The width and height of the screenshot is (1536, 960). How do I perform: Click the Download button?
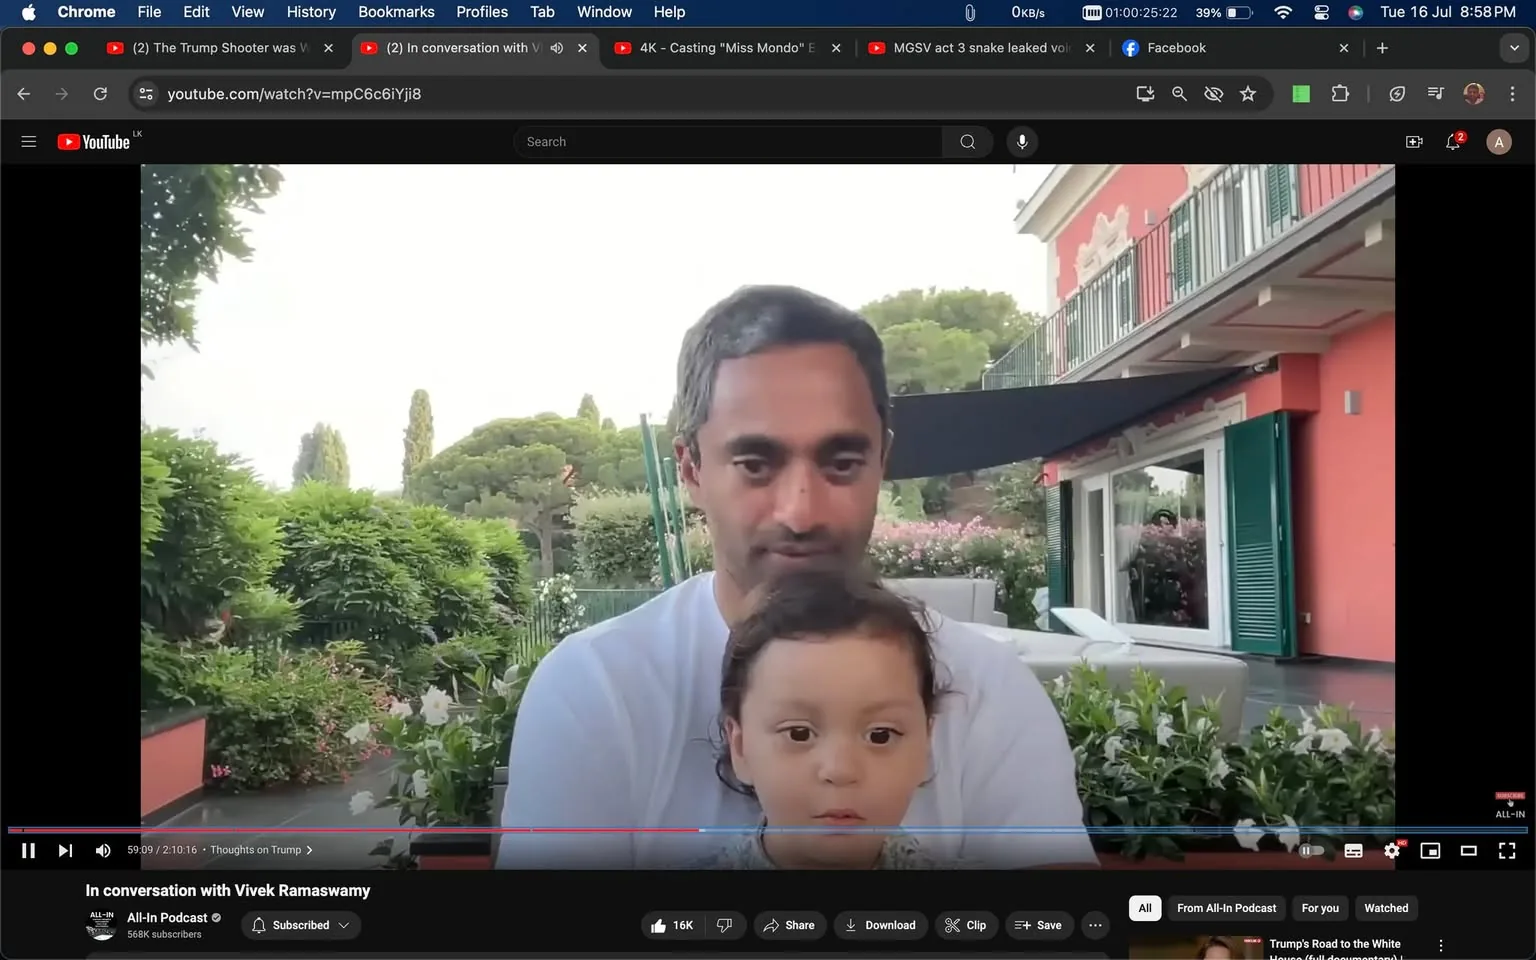(879, 925)
